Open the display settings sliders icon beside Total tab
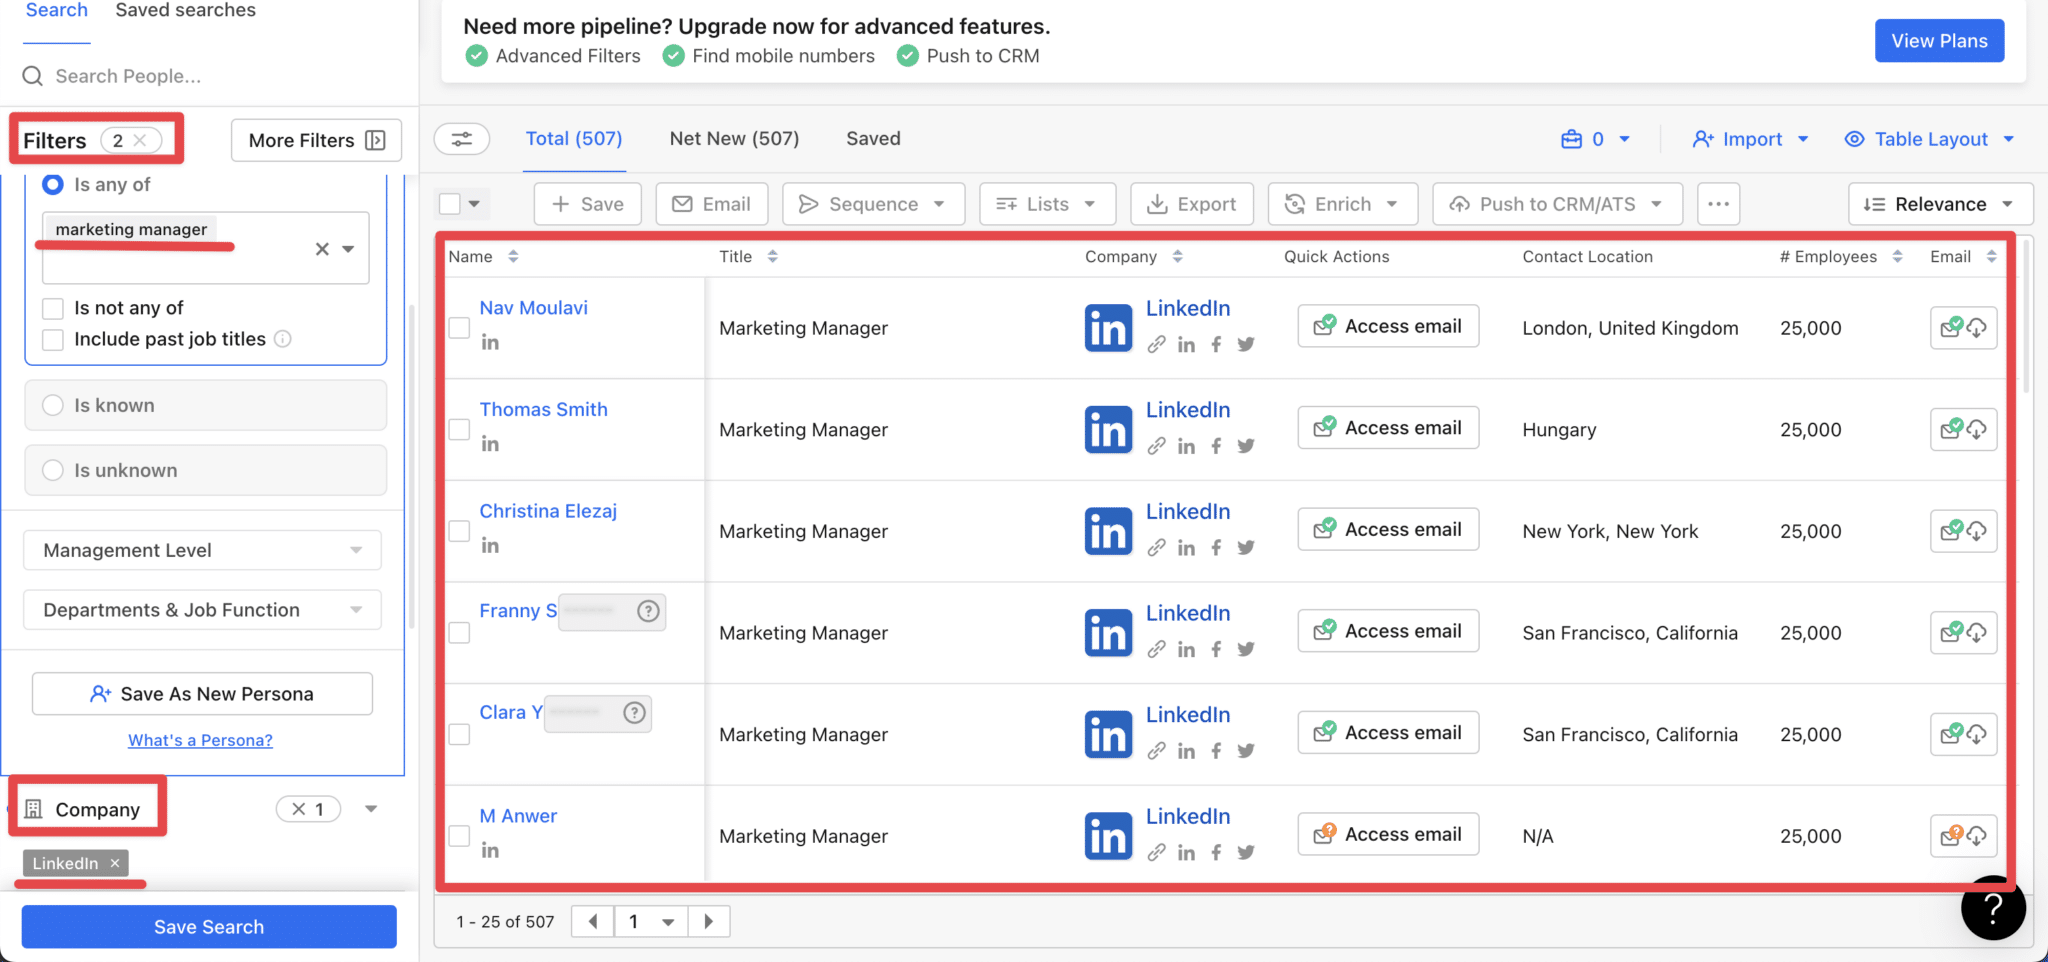 coord(461,138)
